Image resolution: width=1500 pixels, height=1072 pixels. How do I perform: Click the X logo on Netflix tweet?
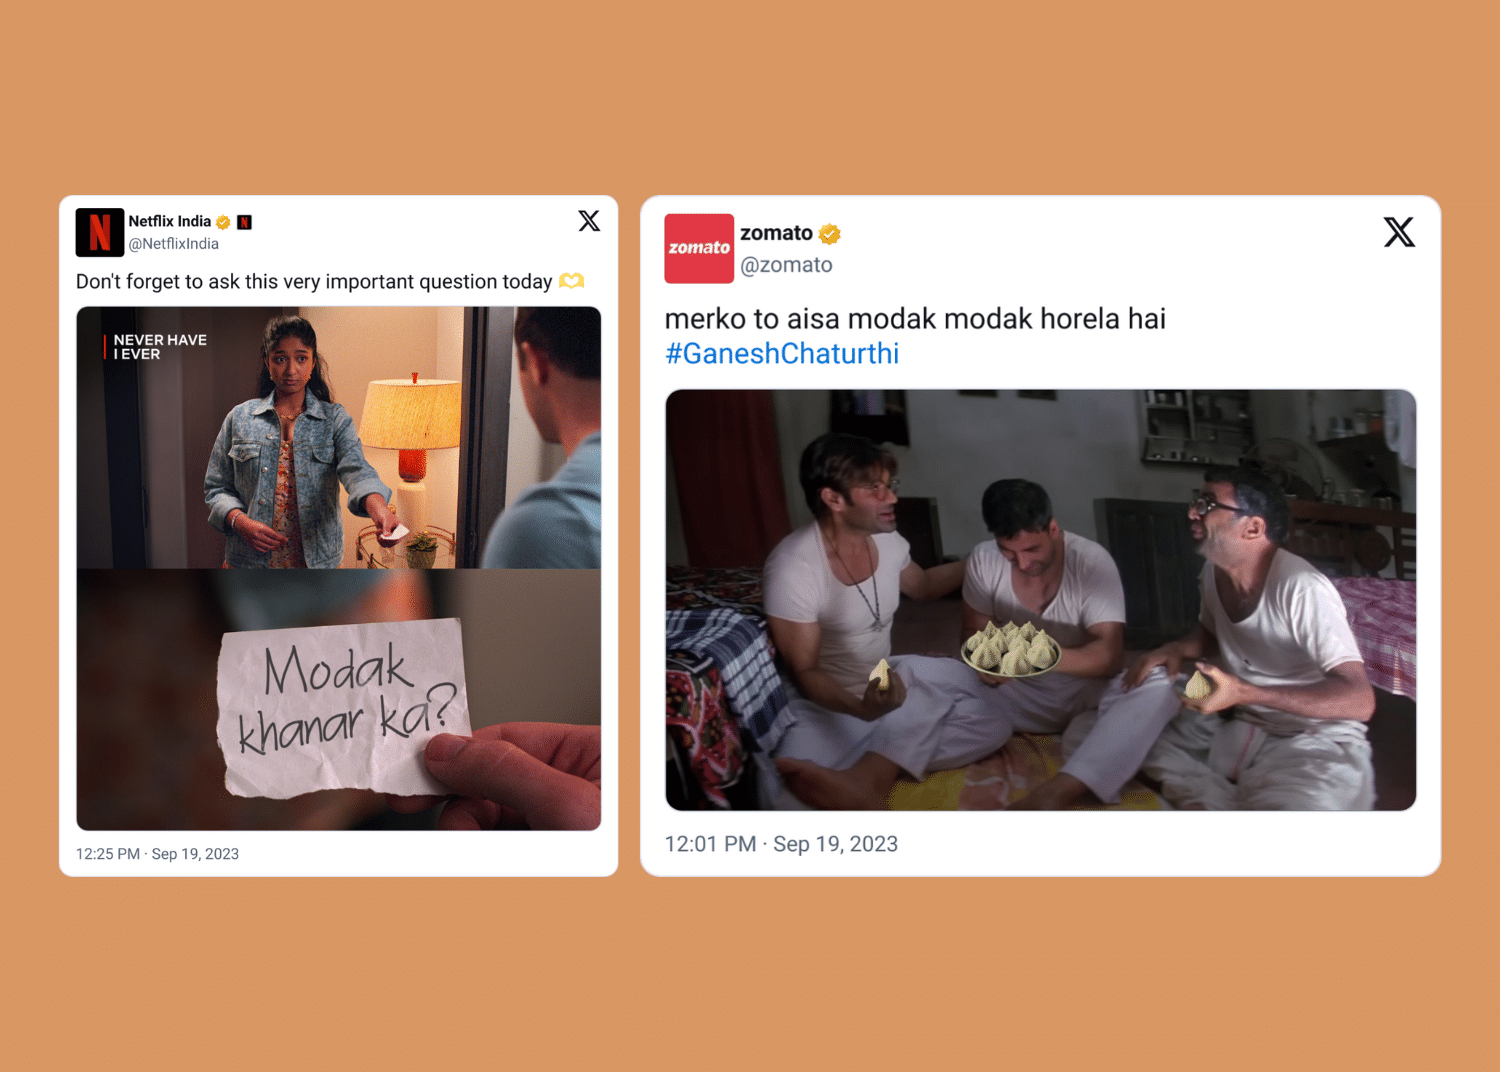tap(589, 221)
